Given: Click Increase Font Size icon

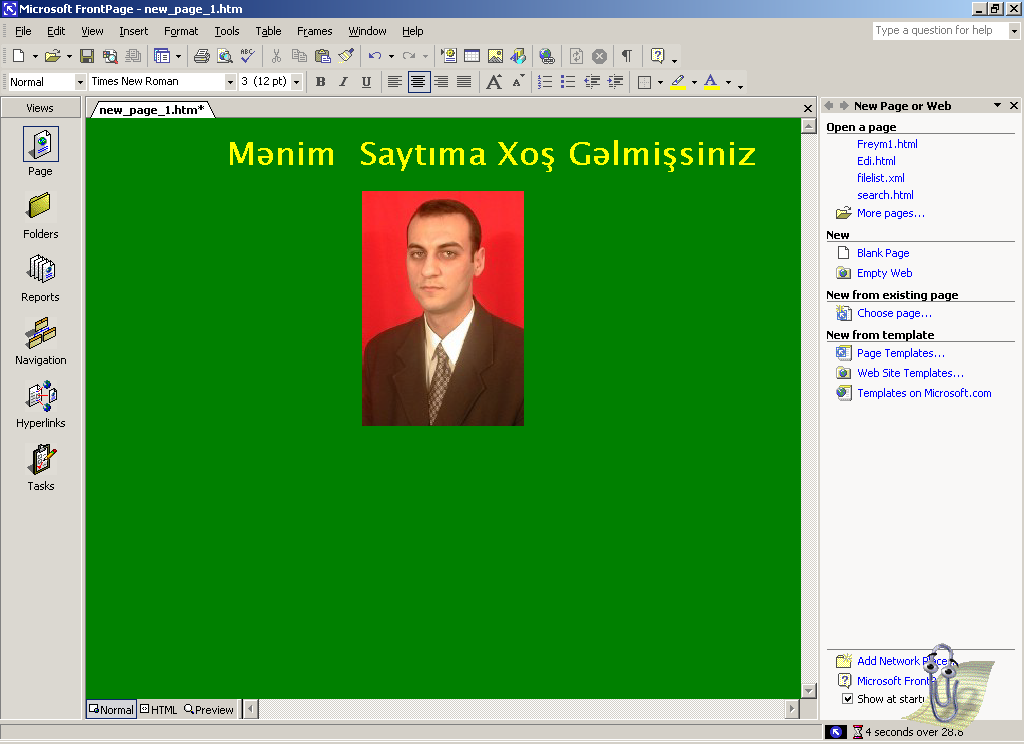Looking at the screenshot, I should (x=494, y=82).
